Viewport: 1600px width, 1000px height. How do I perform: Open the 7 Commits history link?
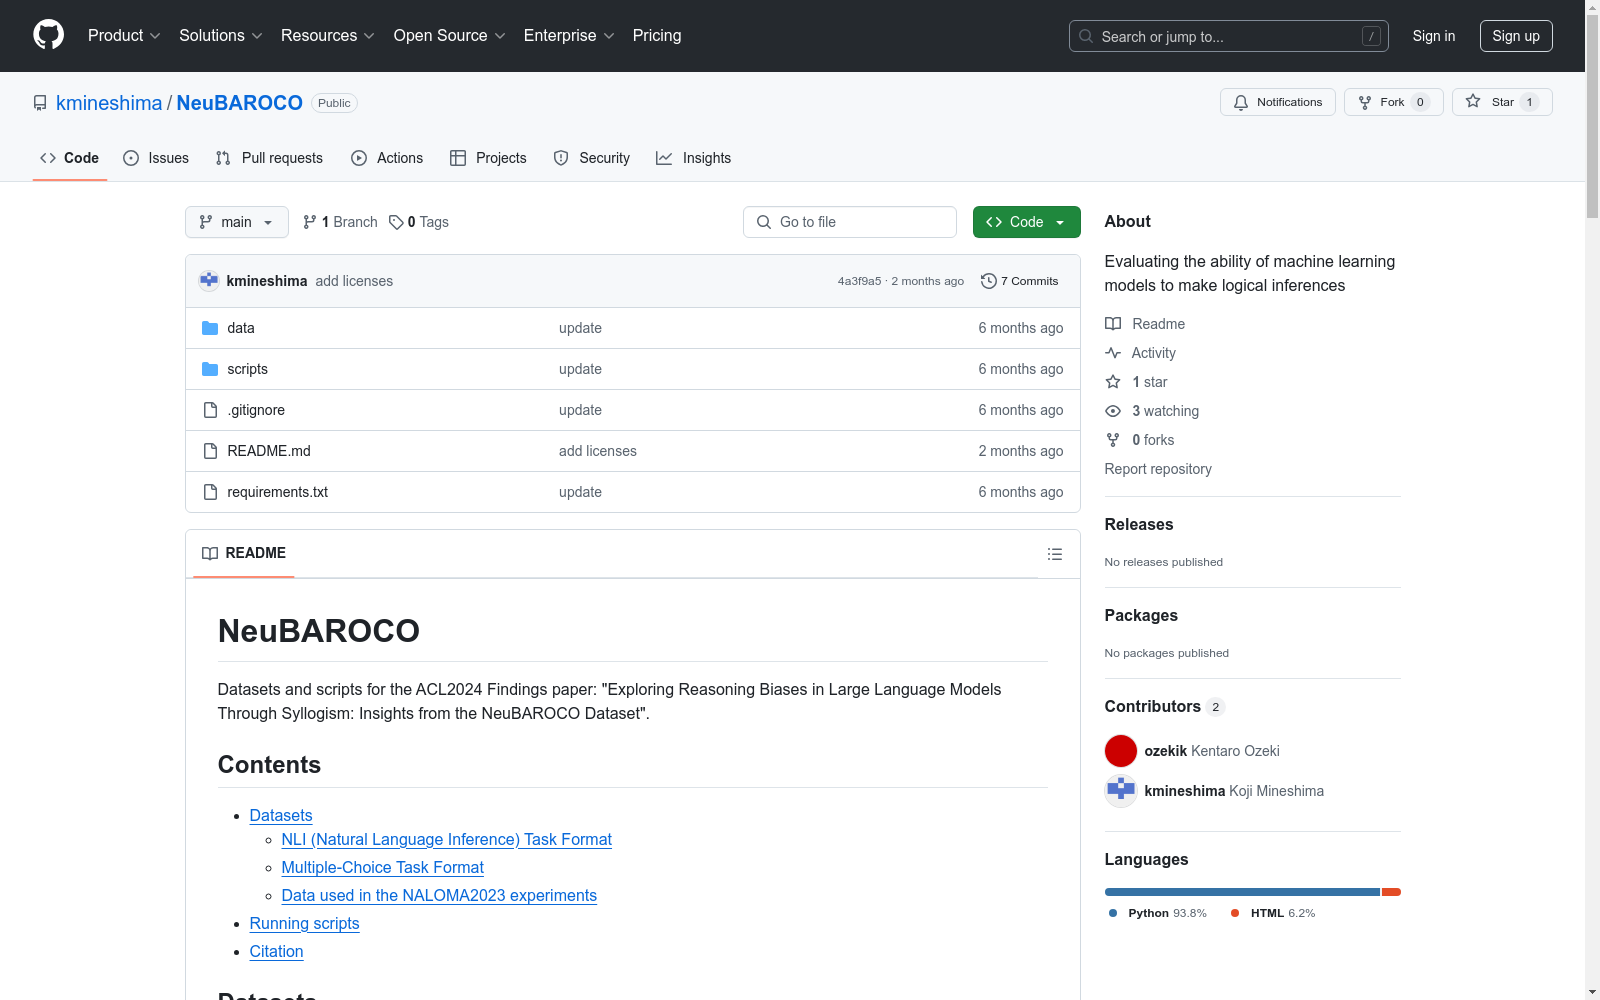[1020, 281]
